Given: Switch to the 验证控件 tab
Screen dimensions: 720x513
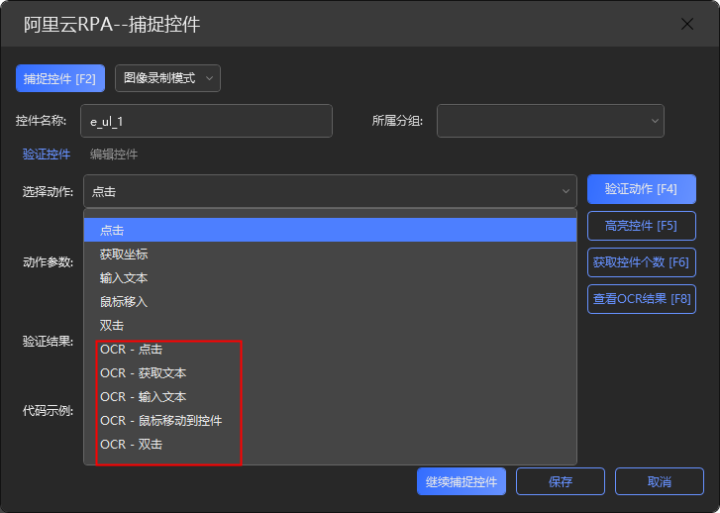Looking at the screenshot, I should click(46, 154).
